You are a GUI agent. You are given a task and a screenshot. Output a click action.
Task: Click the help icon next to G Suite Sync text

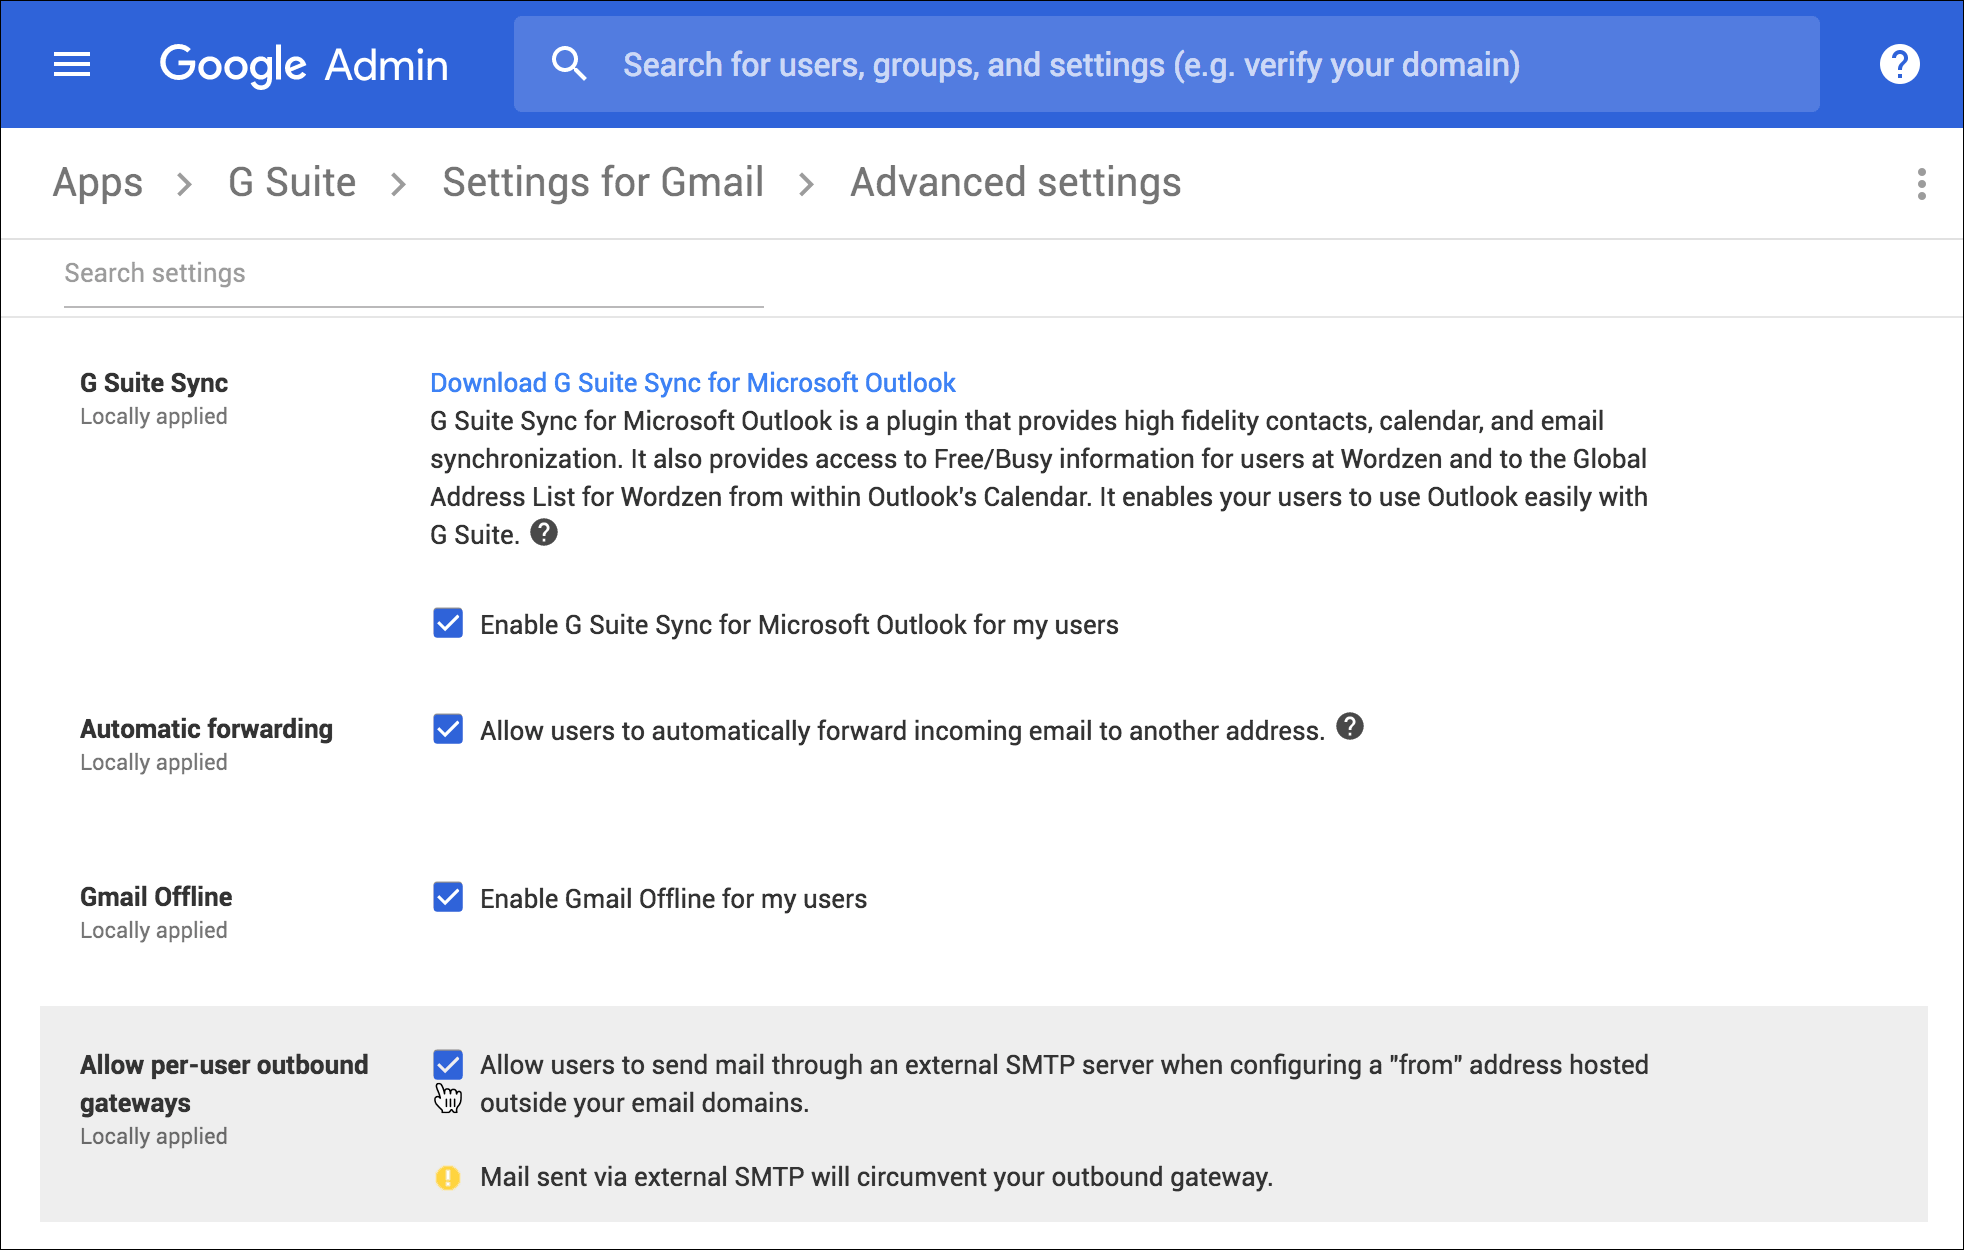coord(543,533)
